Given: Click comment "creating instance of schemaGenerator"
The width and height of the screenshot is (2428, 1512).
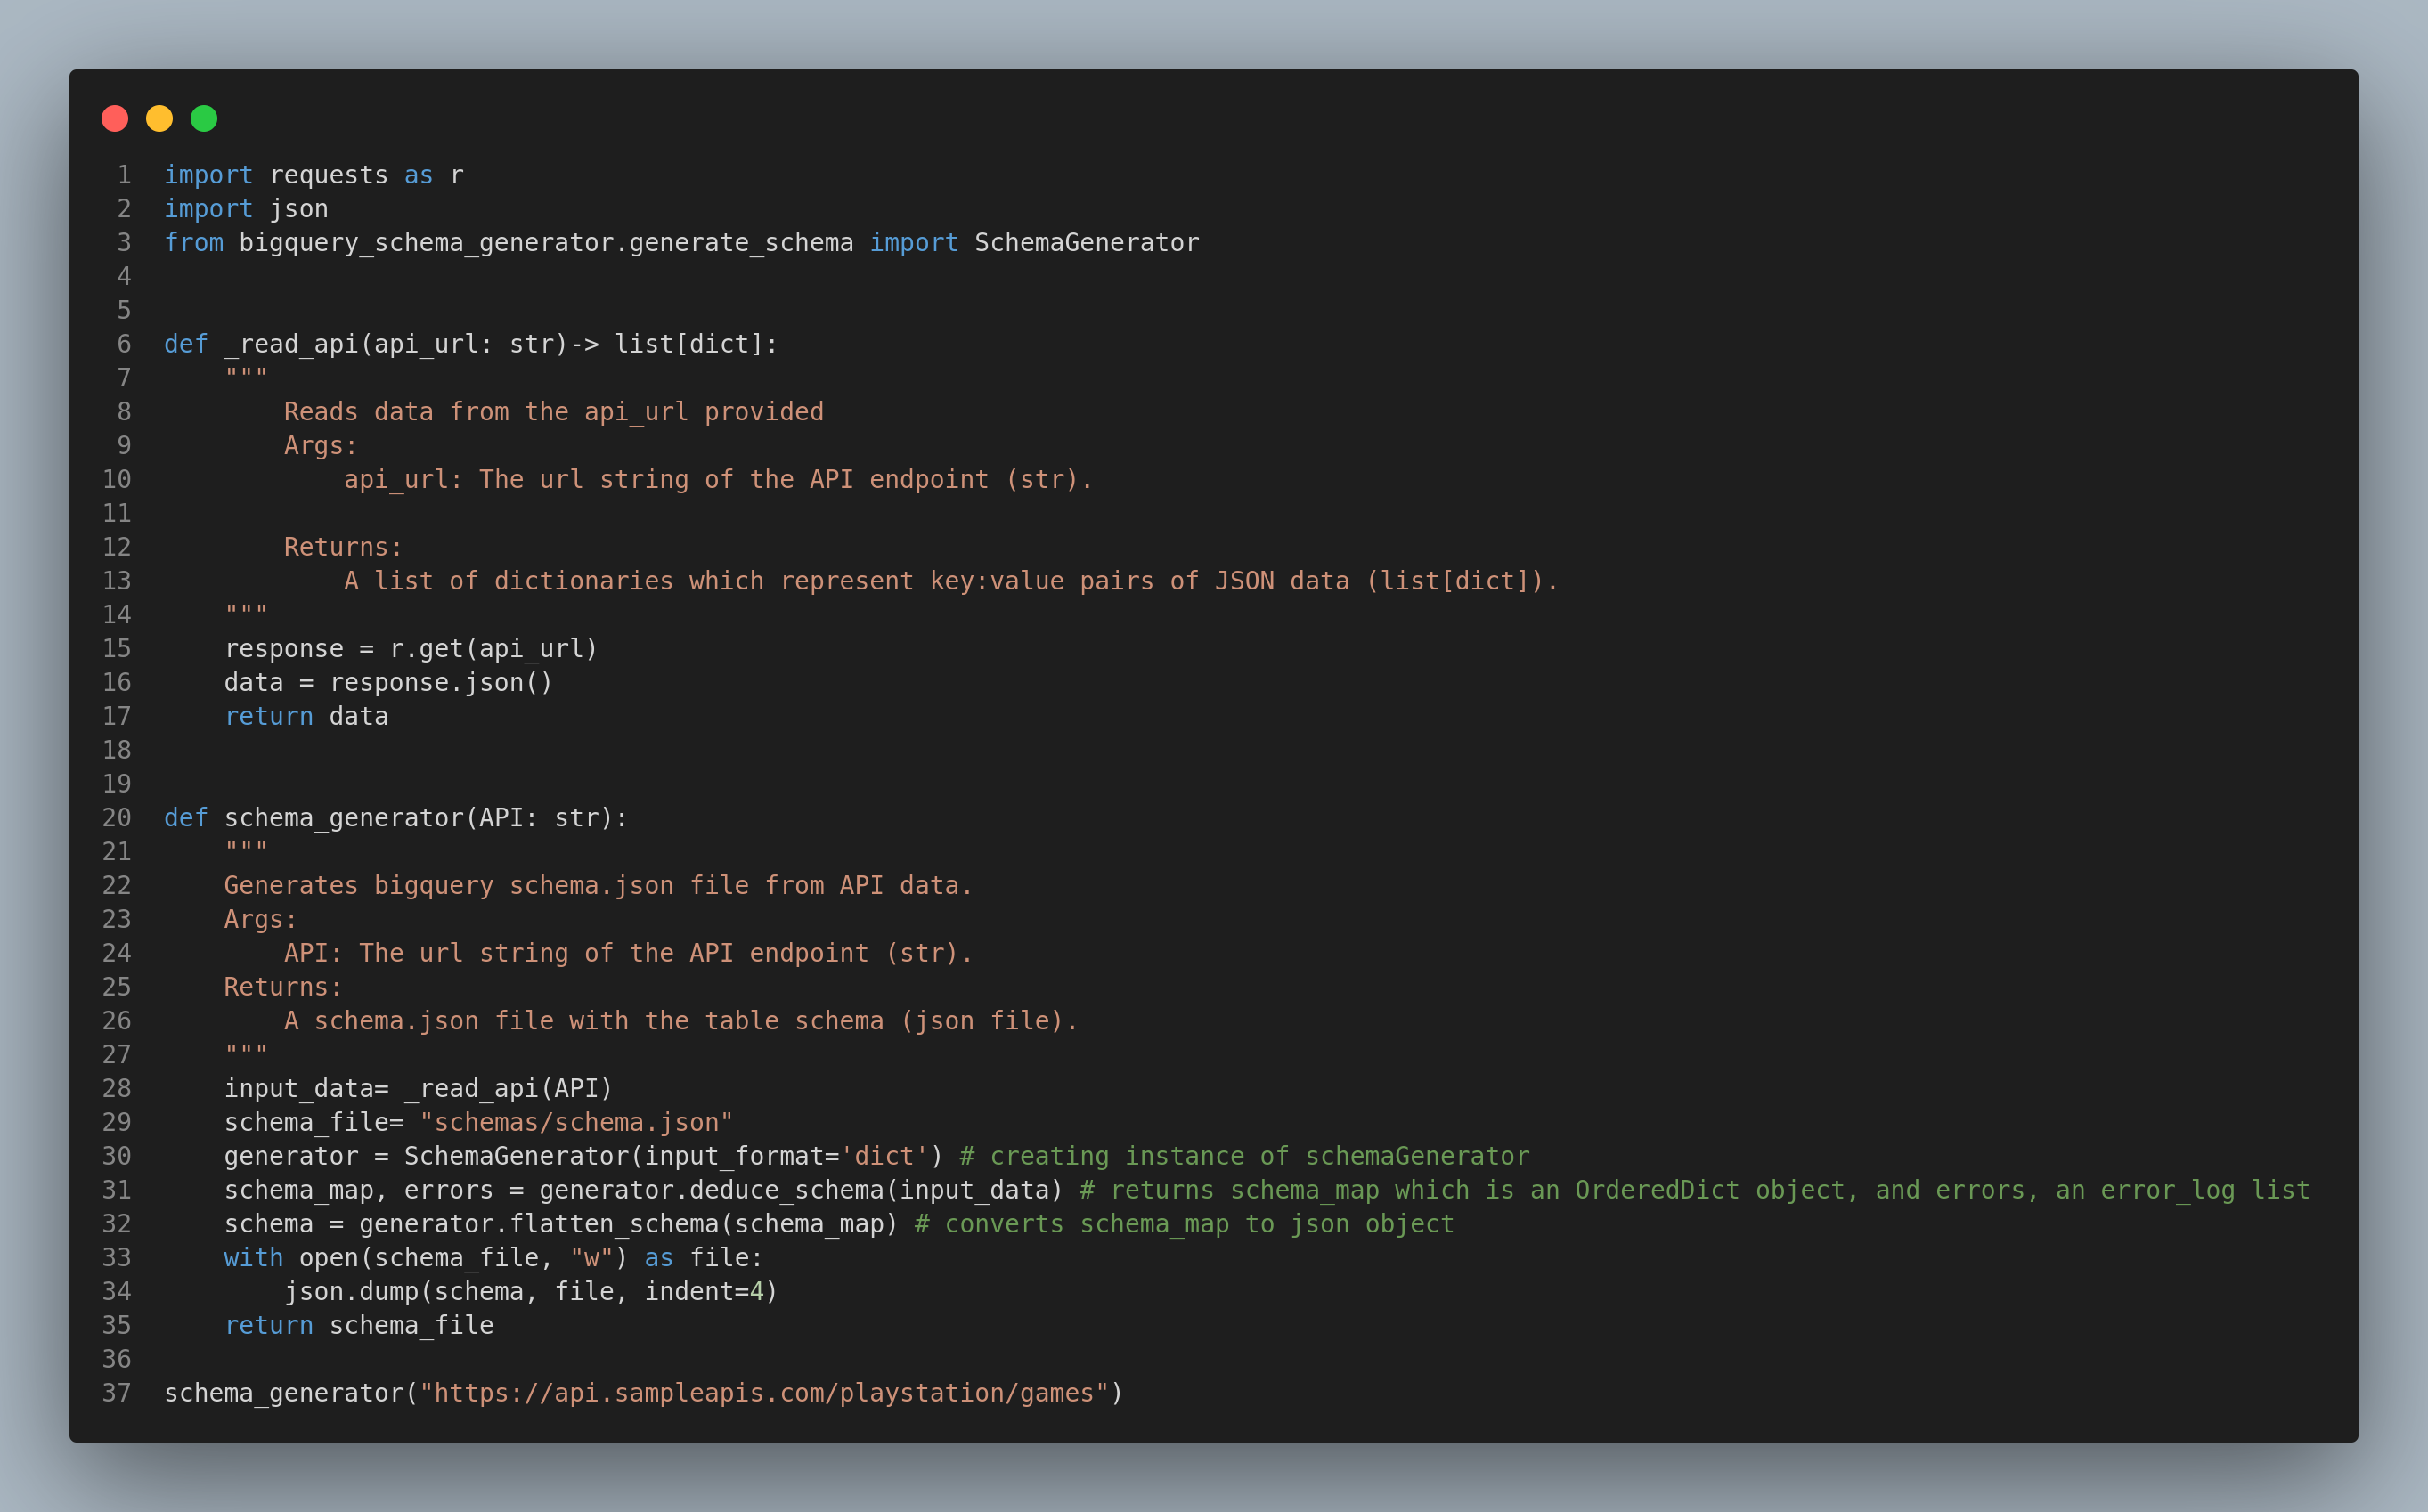Looking at the screenshot, I should pos(1244,1156).
